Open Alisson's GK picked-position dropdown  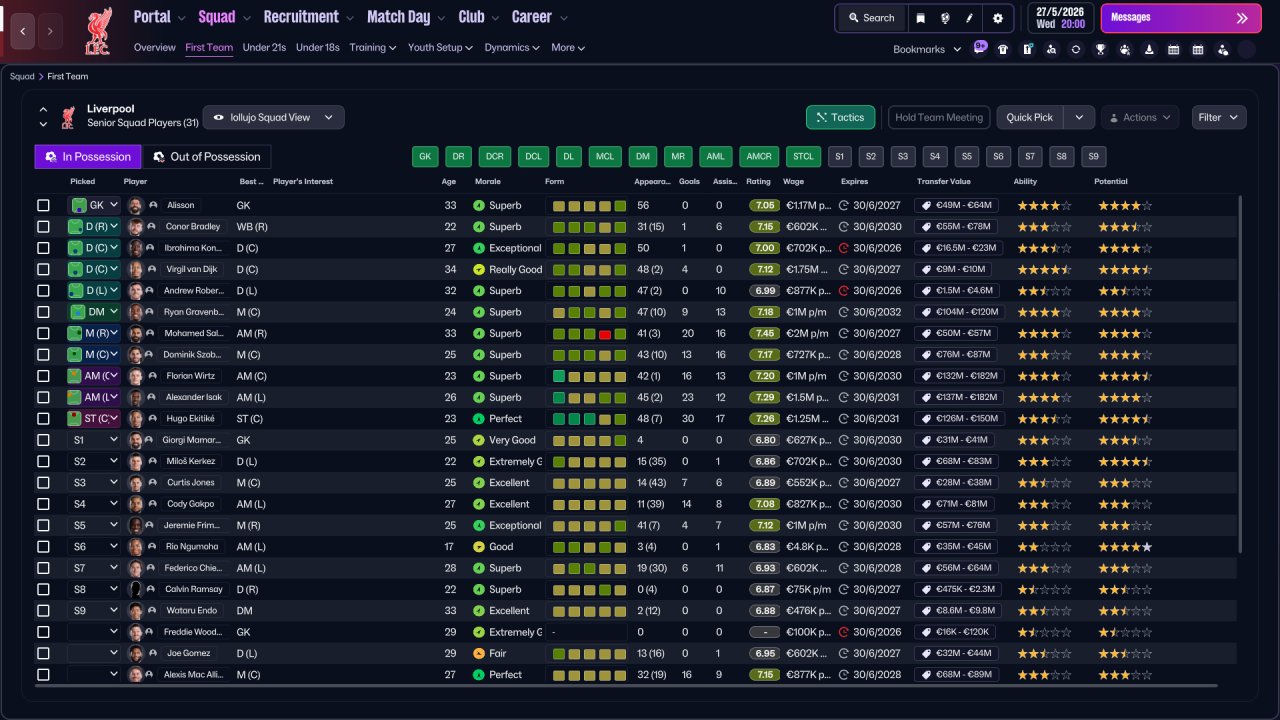coord(94,205)
